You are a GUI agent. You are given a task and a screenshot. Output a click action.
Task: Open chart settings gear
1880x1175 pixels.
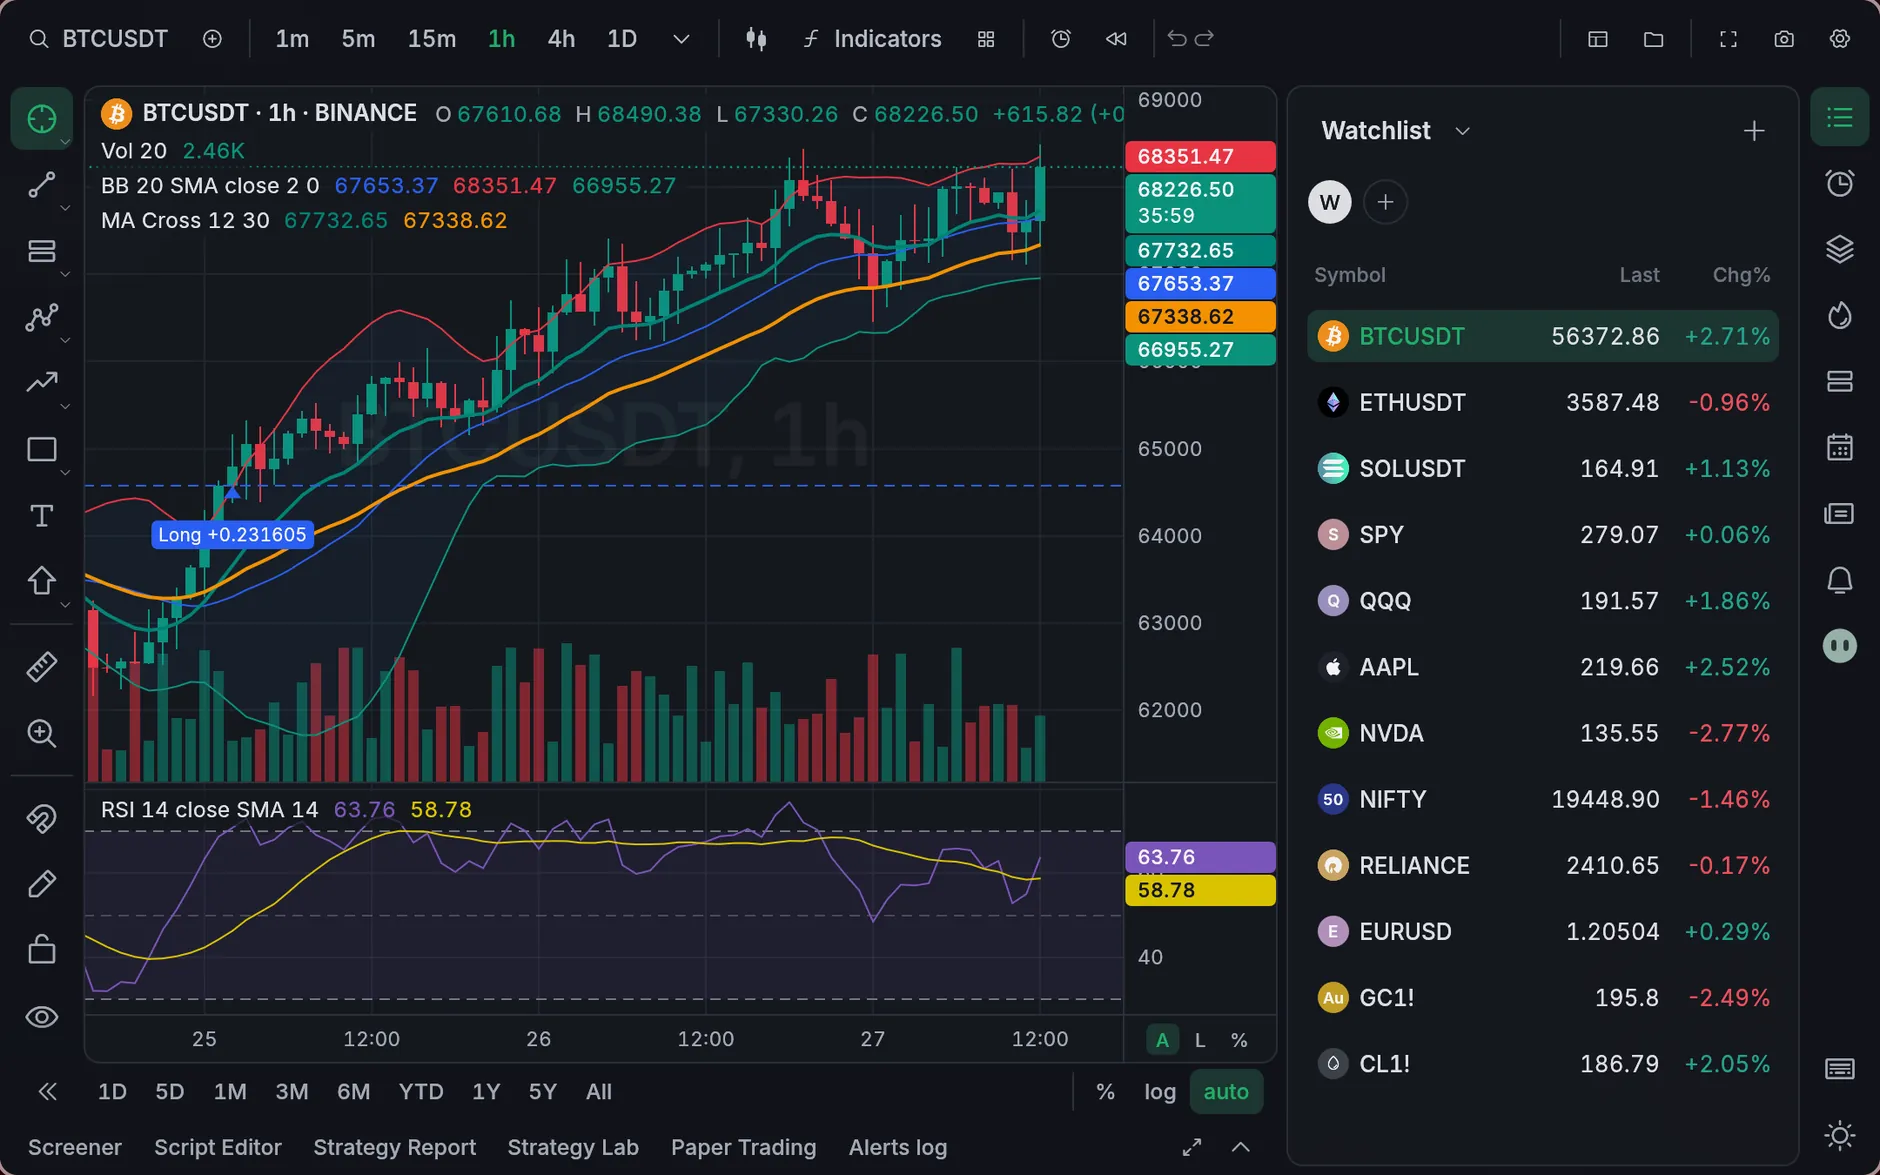pyautogui.click(x=1840, y=39)
